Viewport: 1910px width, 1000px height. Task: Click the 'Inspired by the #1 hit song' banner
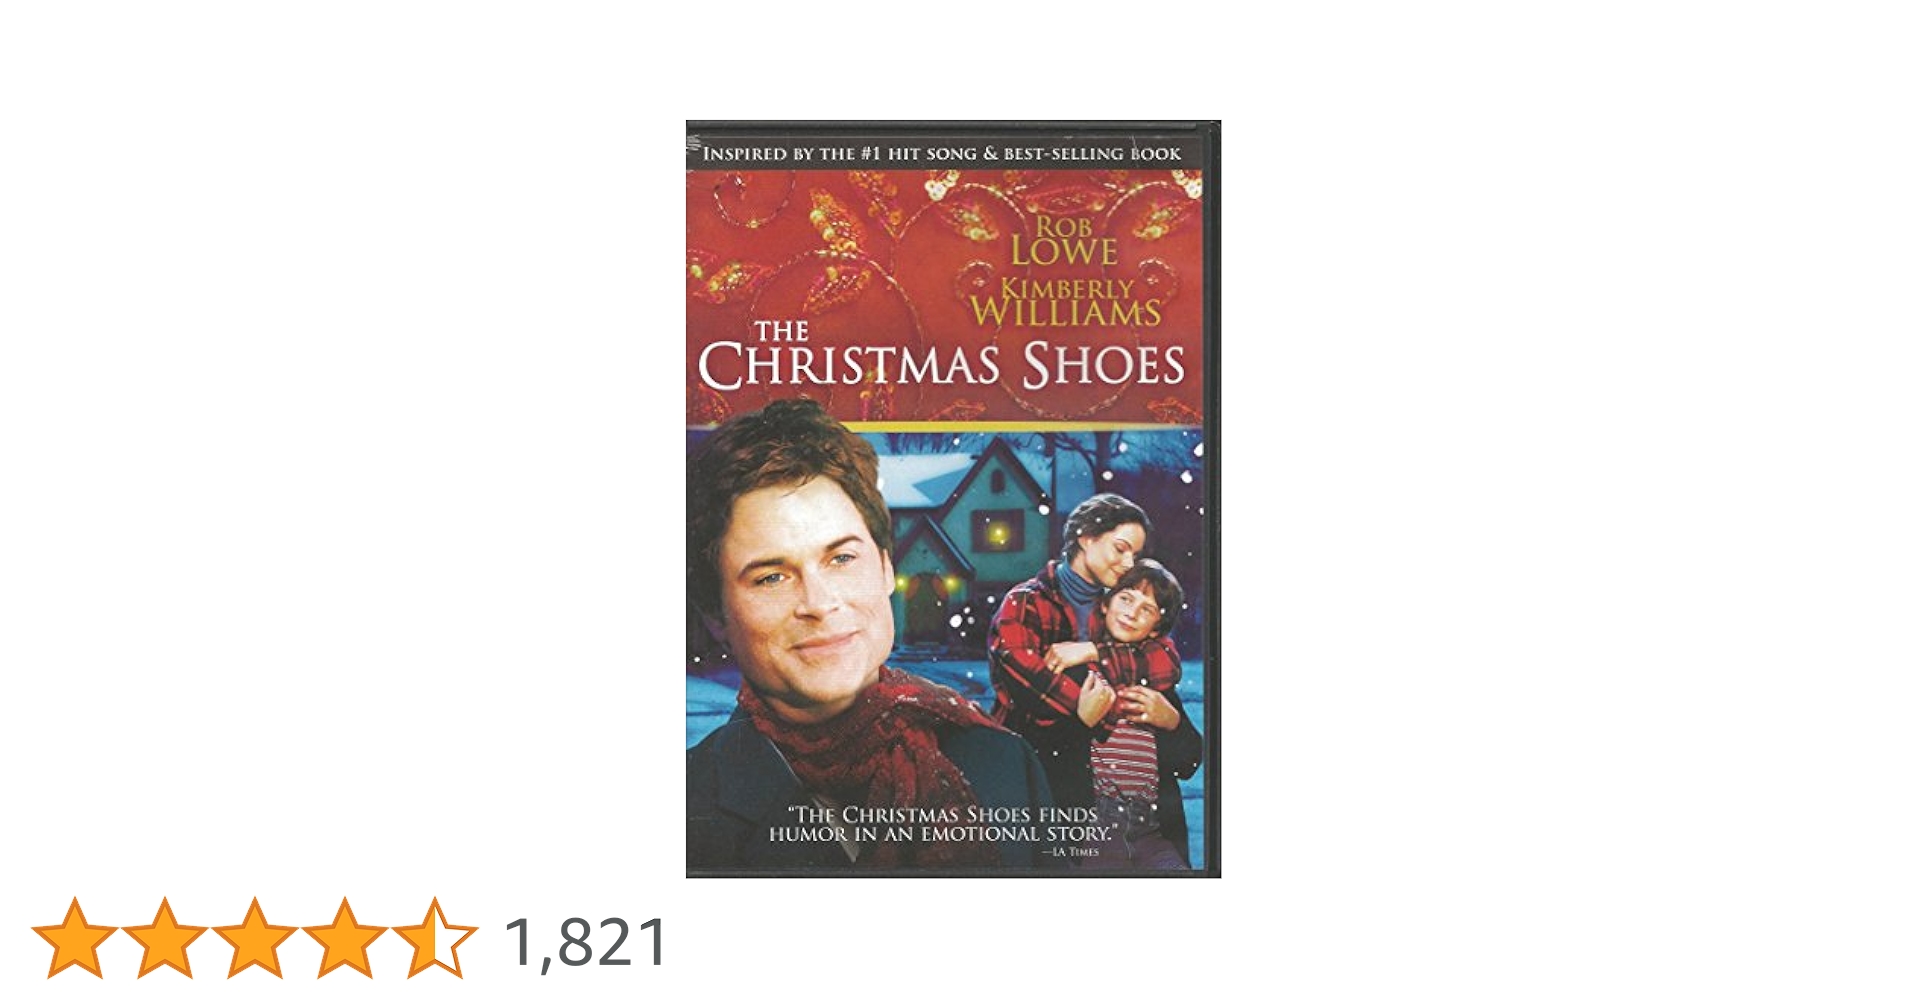[x=941, y=154]
